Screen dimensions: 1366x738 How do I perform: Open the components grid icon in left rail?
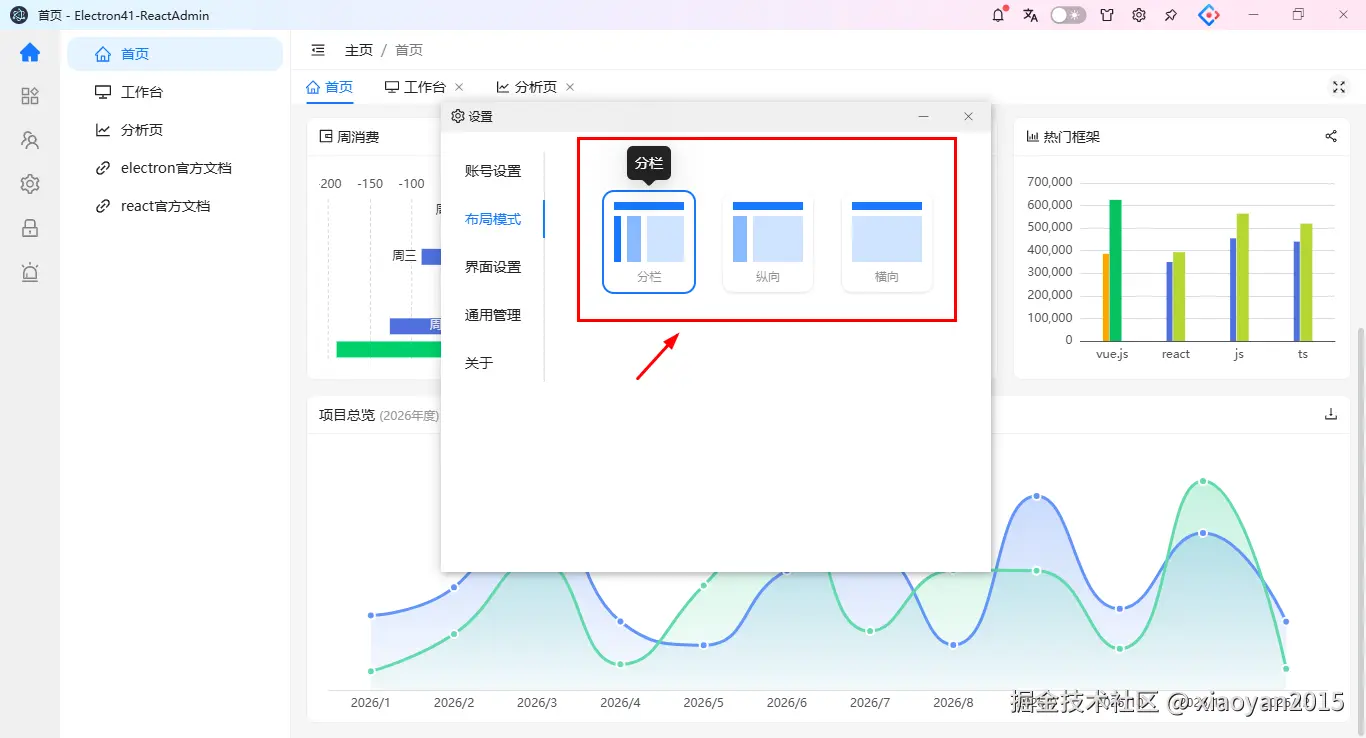click(x=30, y=96)
